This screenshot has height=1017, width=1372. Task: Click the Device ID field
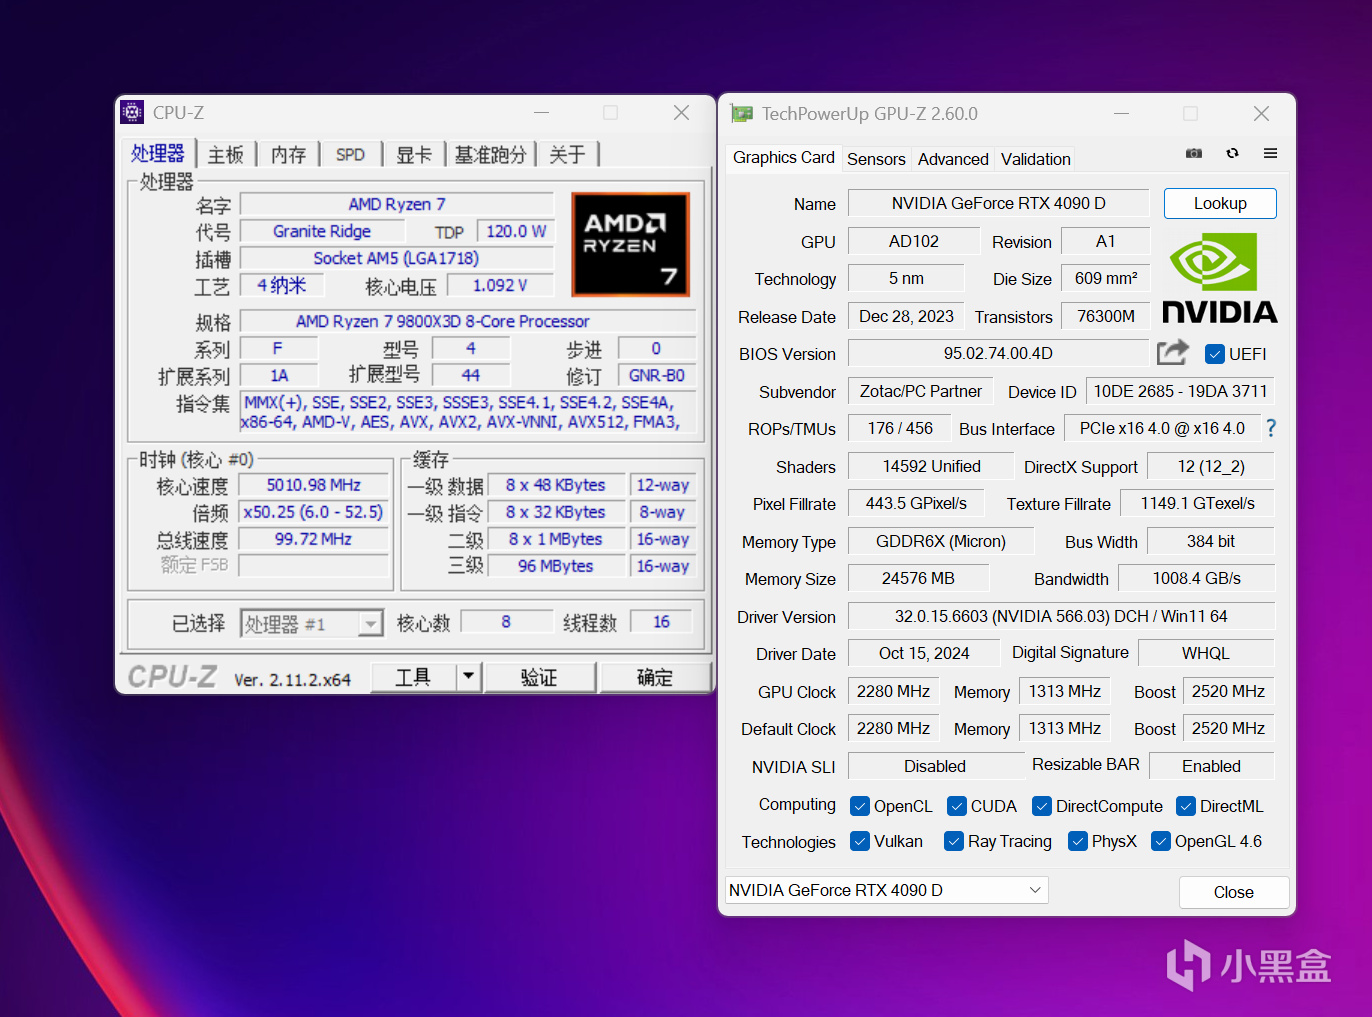pyautogui.click(x=1180, y=391)
